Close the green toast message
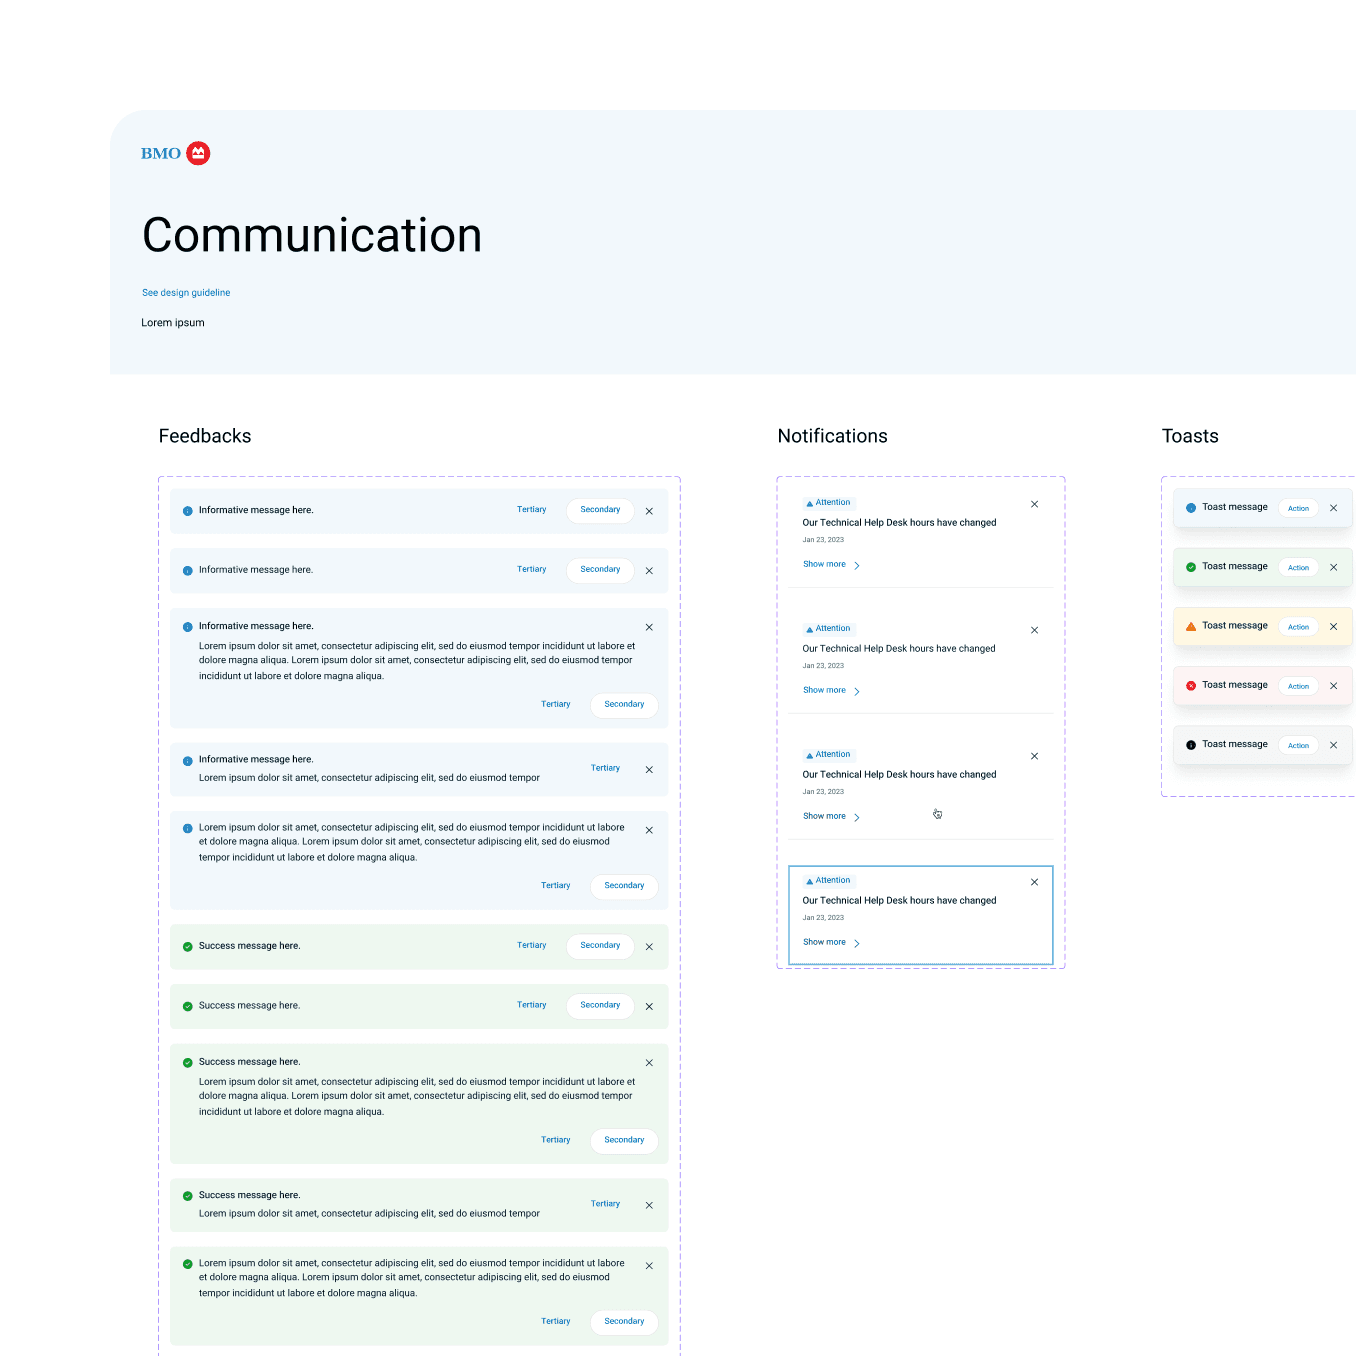Screen dimensions: 1356x1356 [x=1334, y=566]
